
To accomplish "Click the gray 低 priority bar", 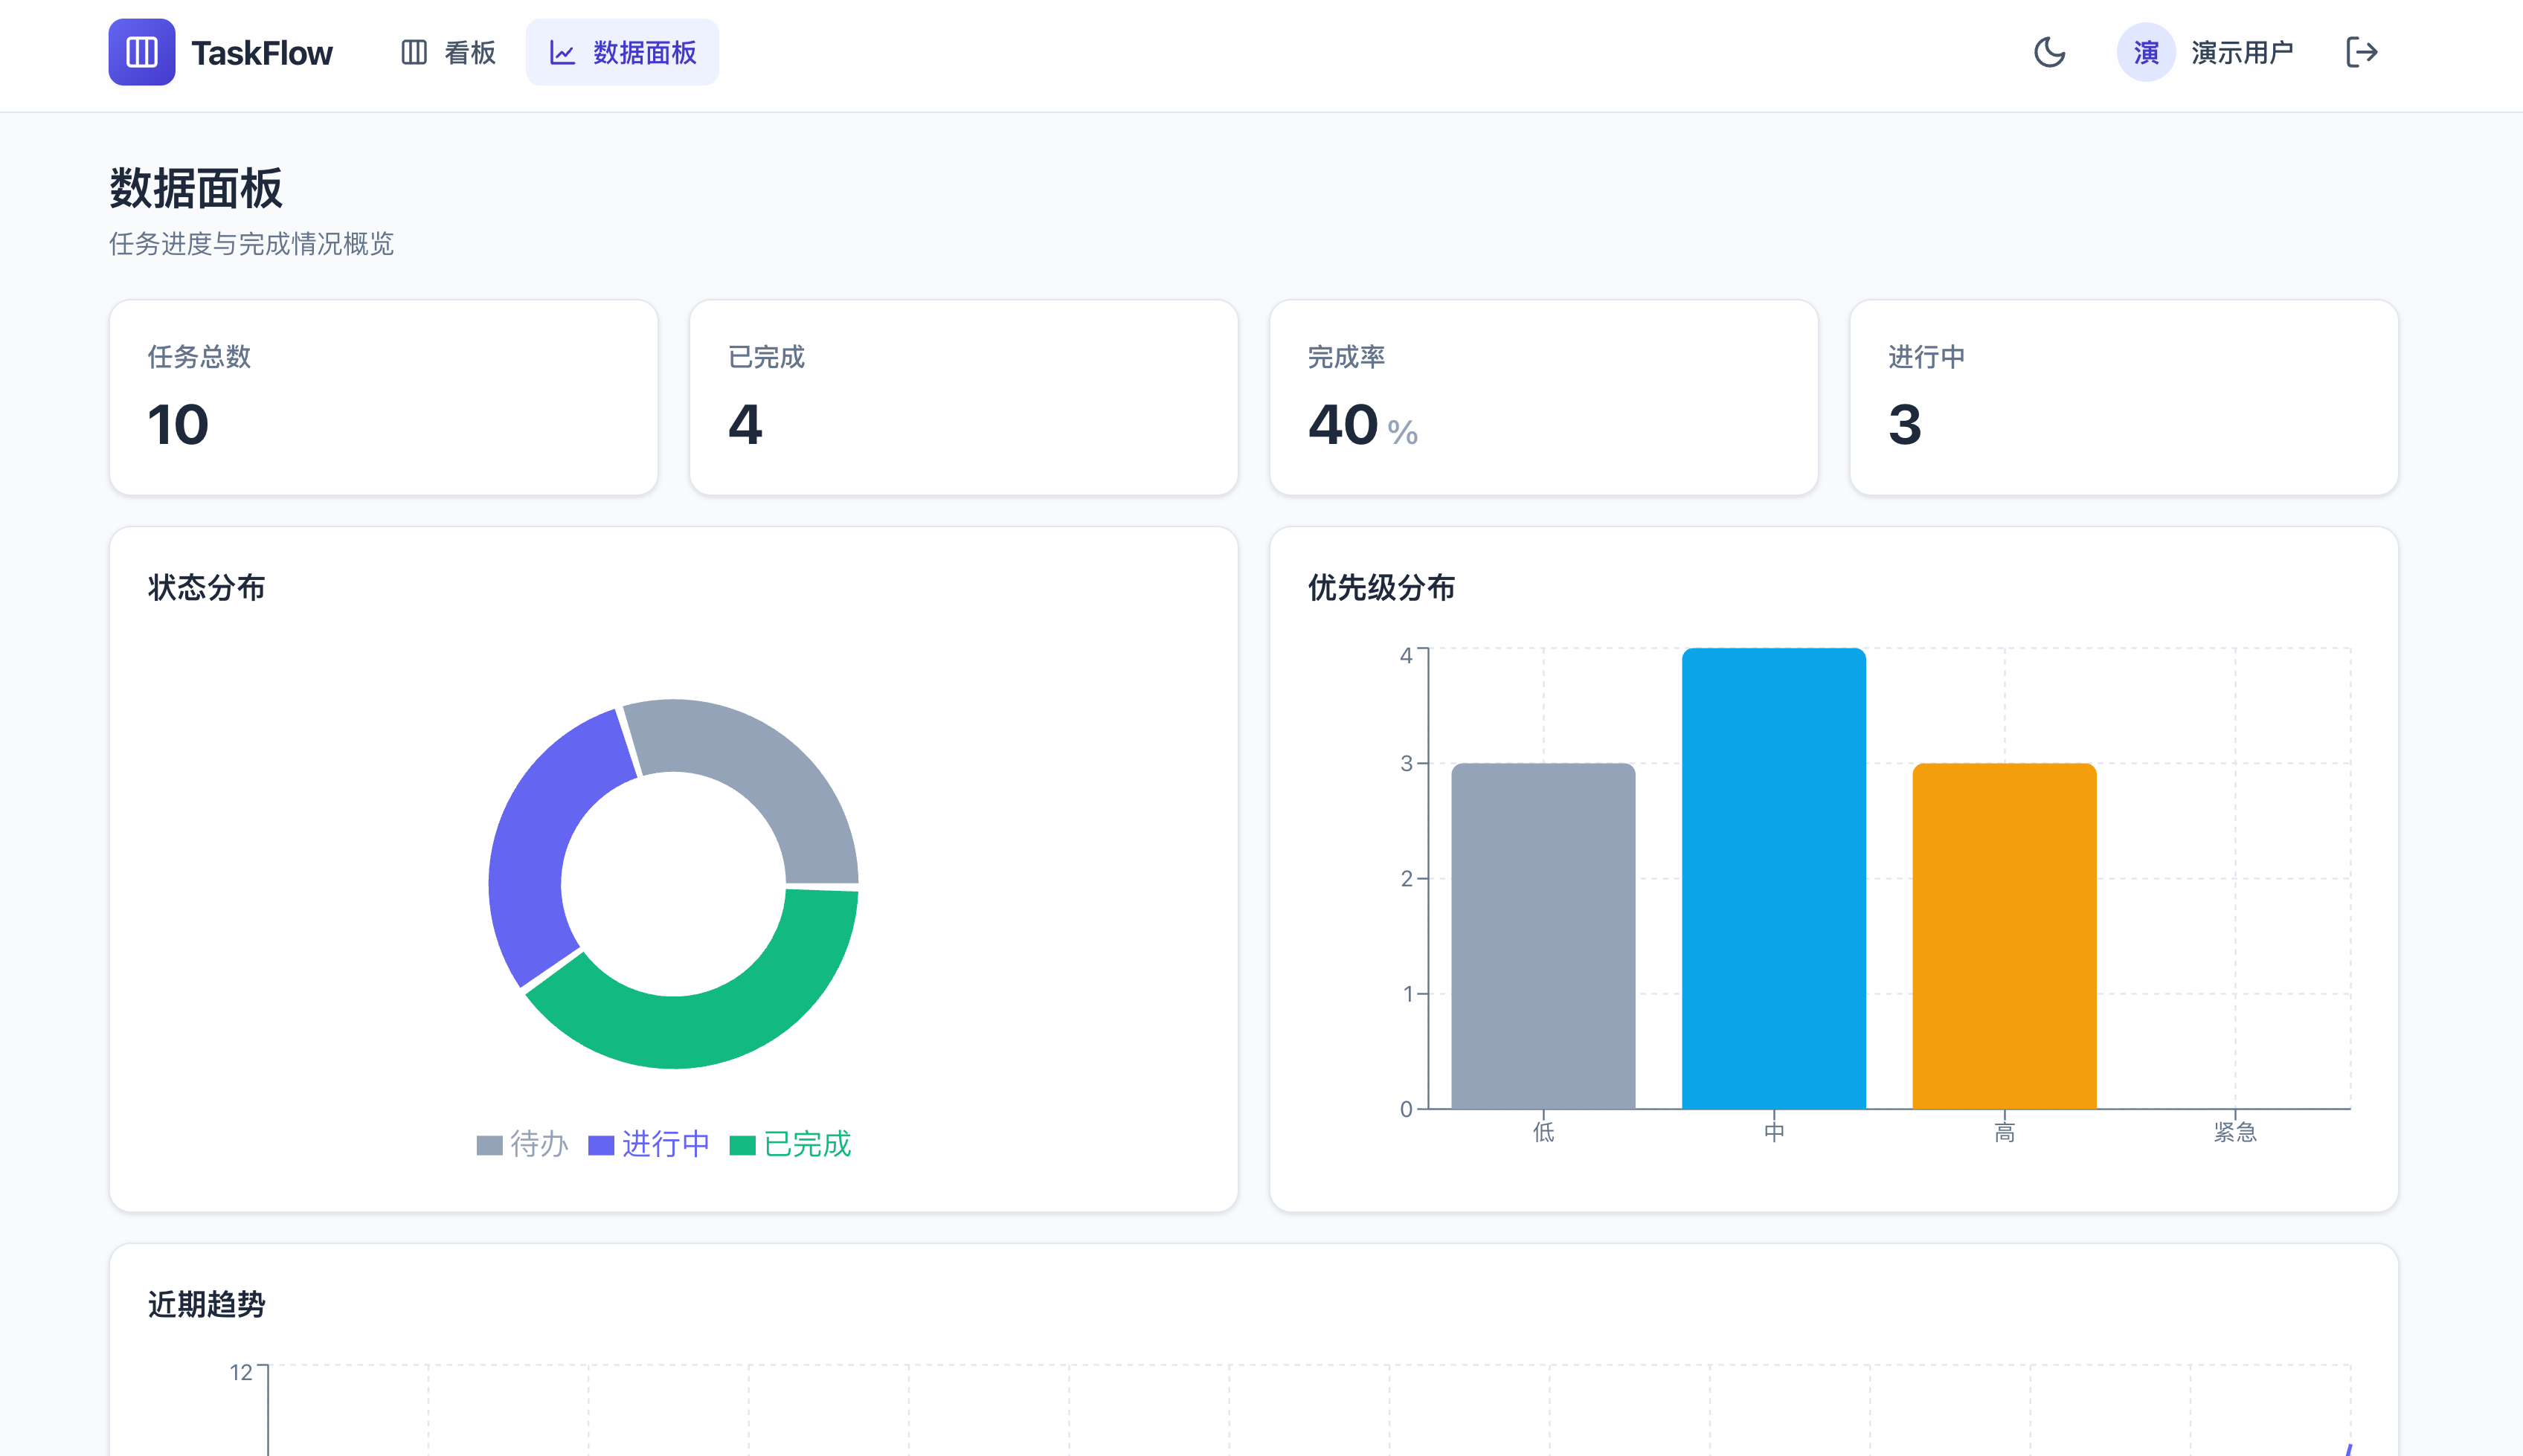I will pos(1543,936).
